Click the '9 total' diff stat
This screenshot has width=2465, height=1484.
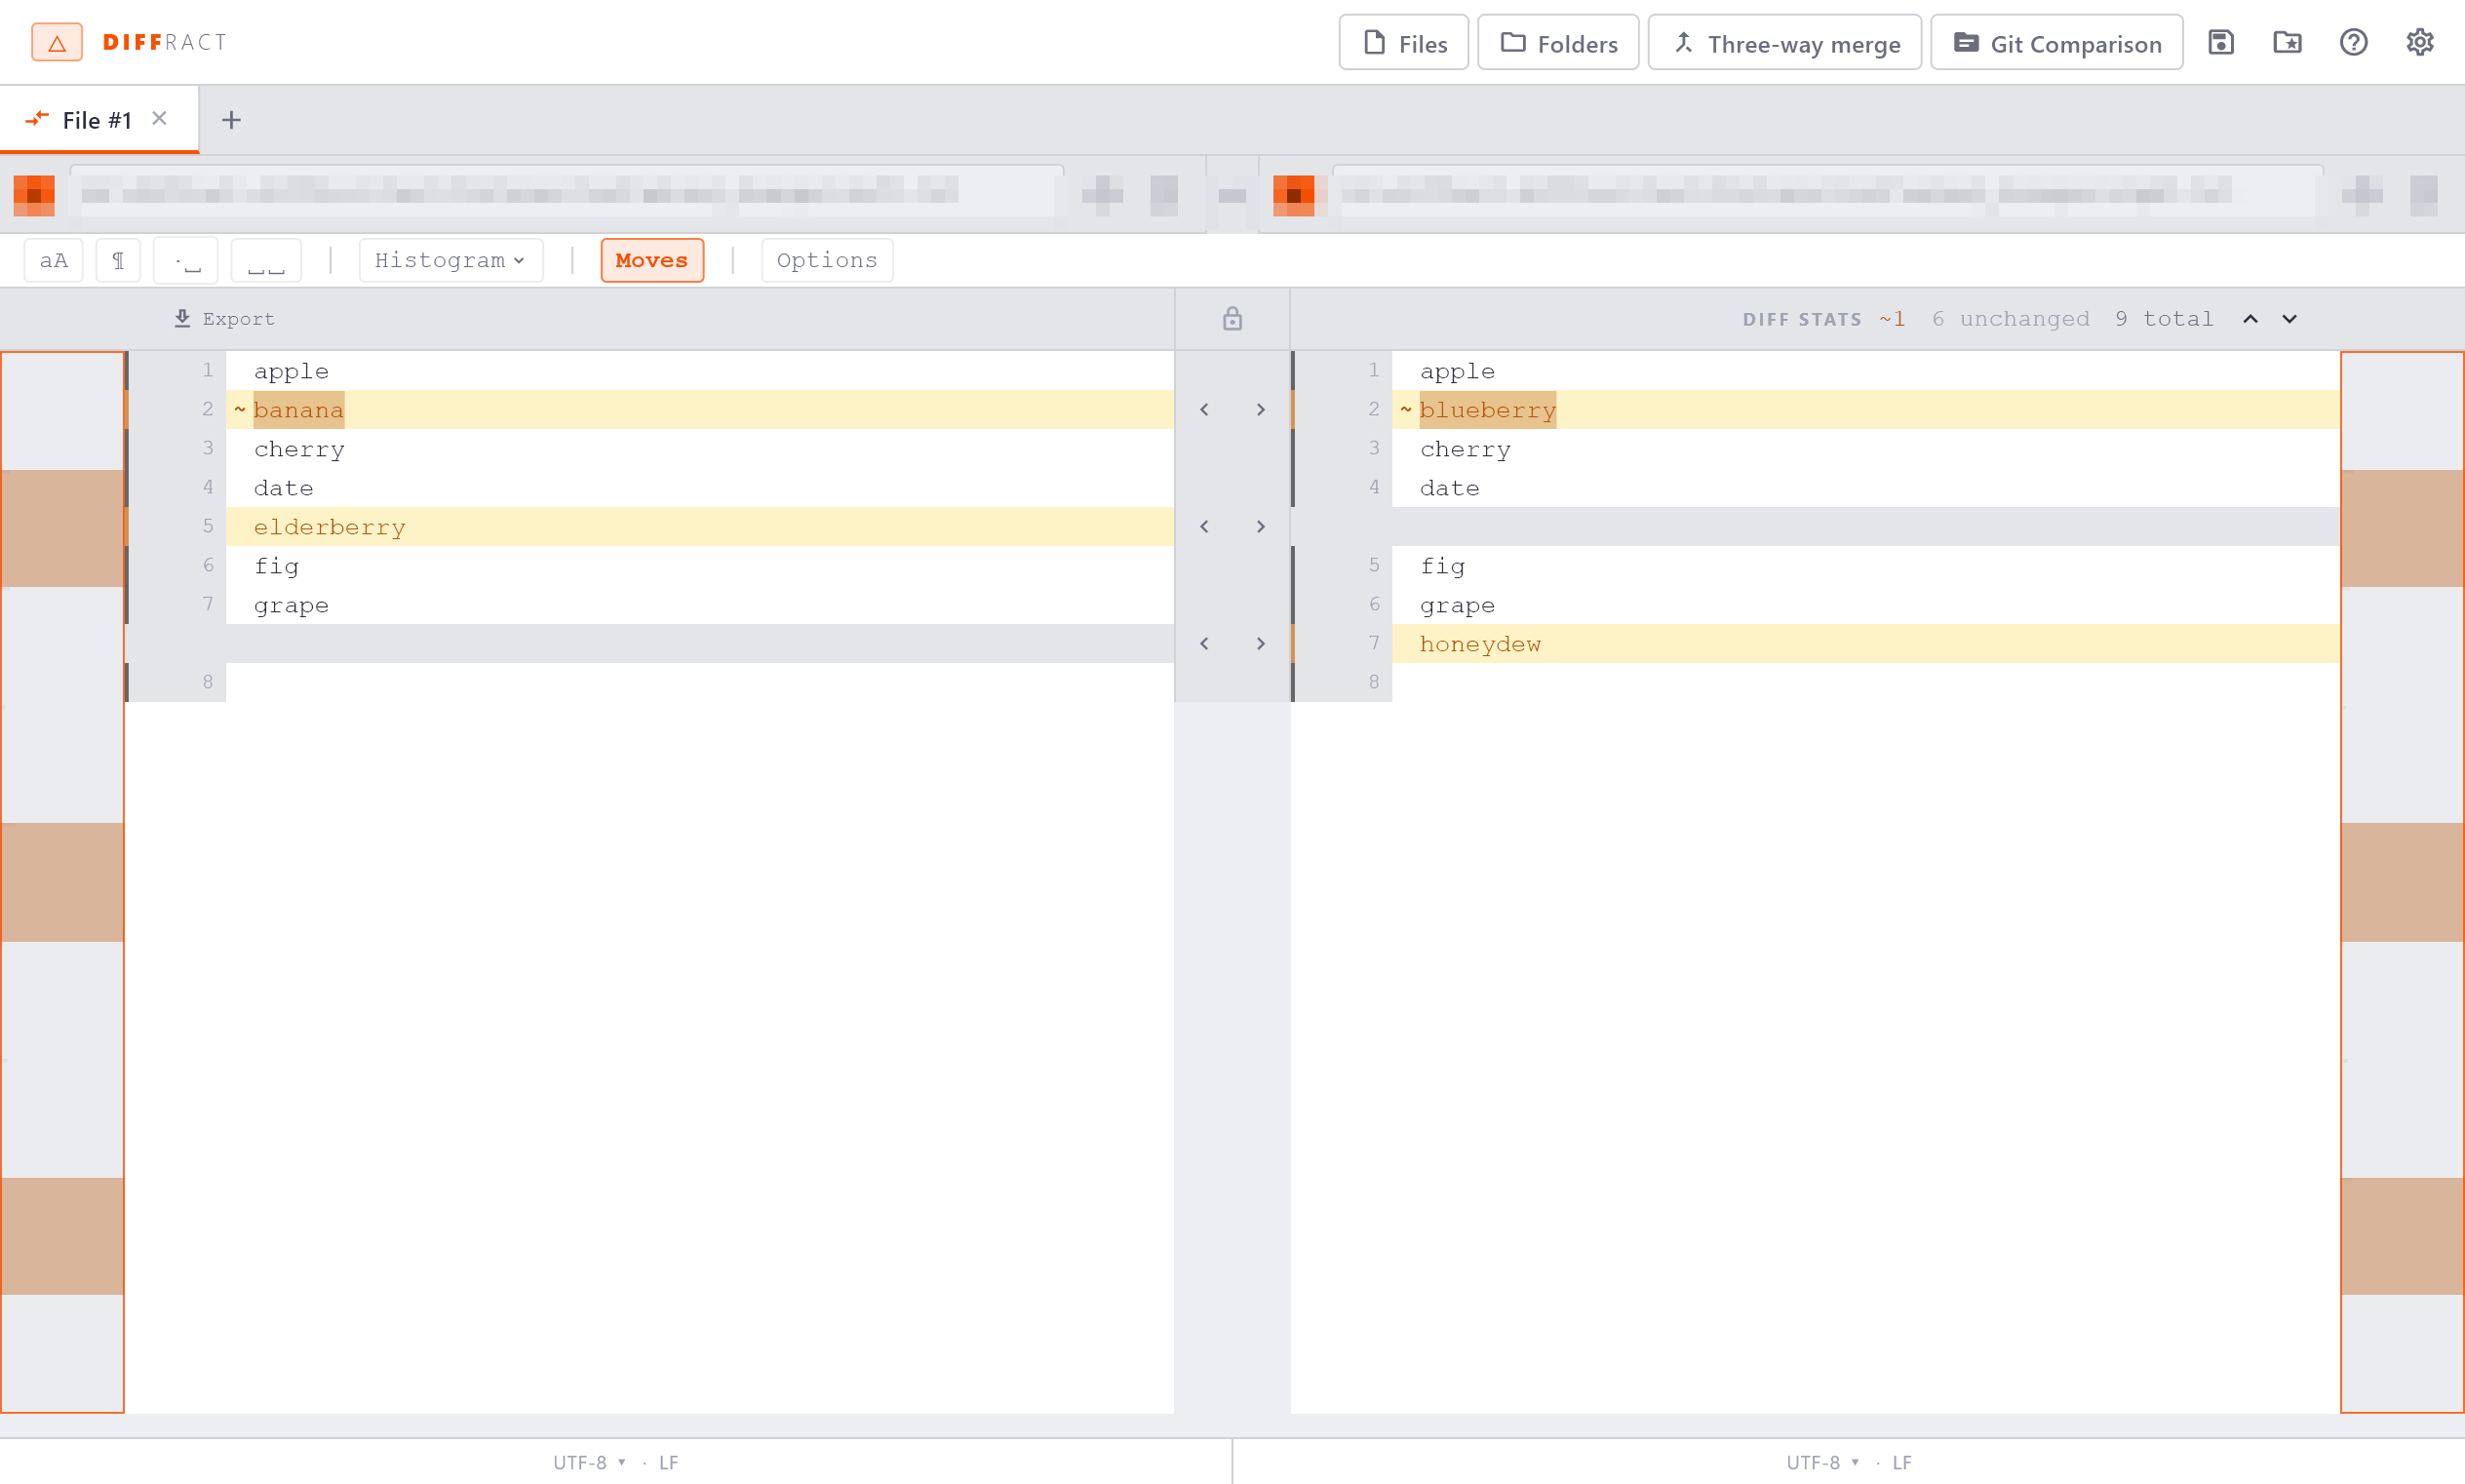pyautogui.click(x=2164, y=319)
